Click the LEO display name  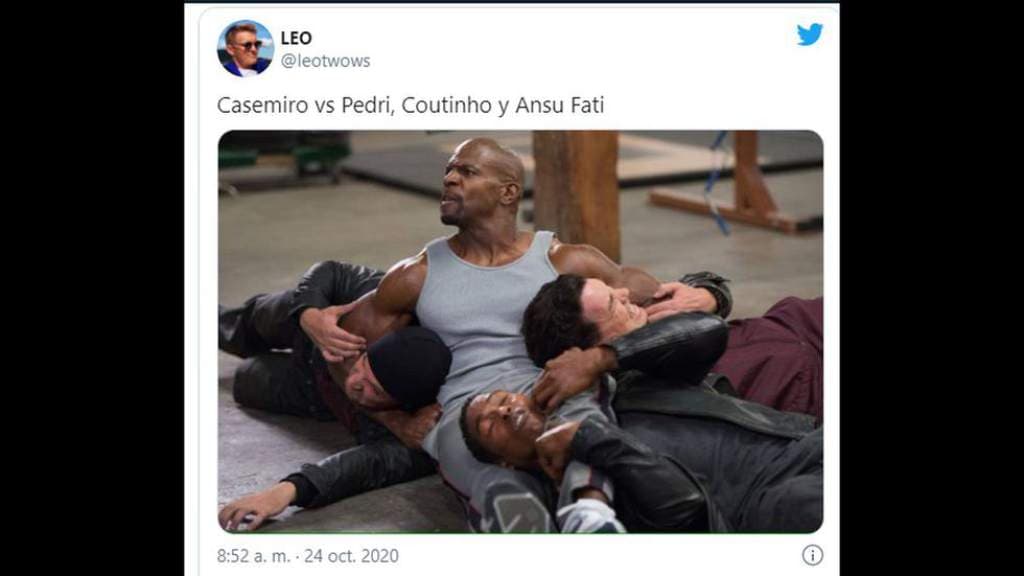296,38
